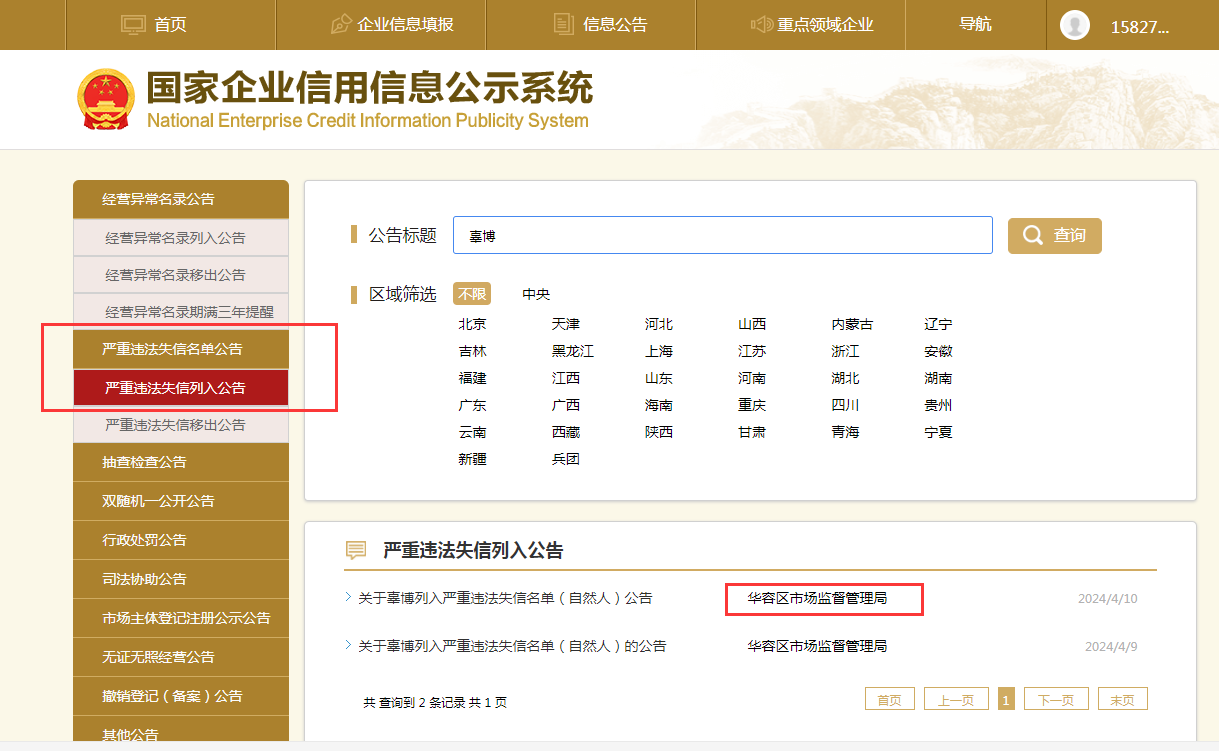Go to 首页 in pagination
Screen dimensions: 1219x751
point(890,699)
